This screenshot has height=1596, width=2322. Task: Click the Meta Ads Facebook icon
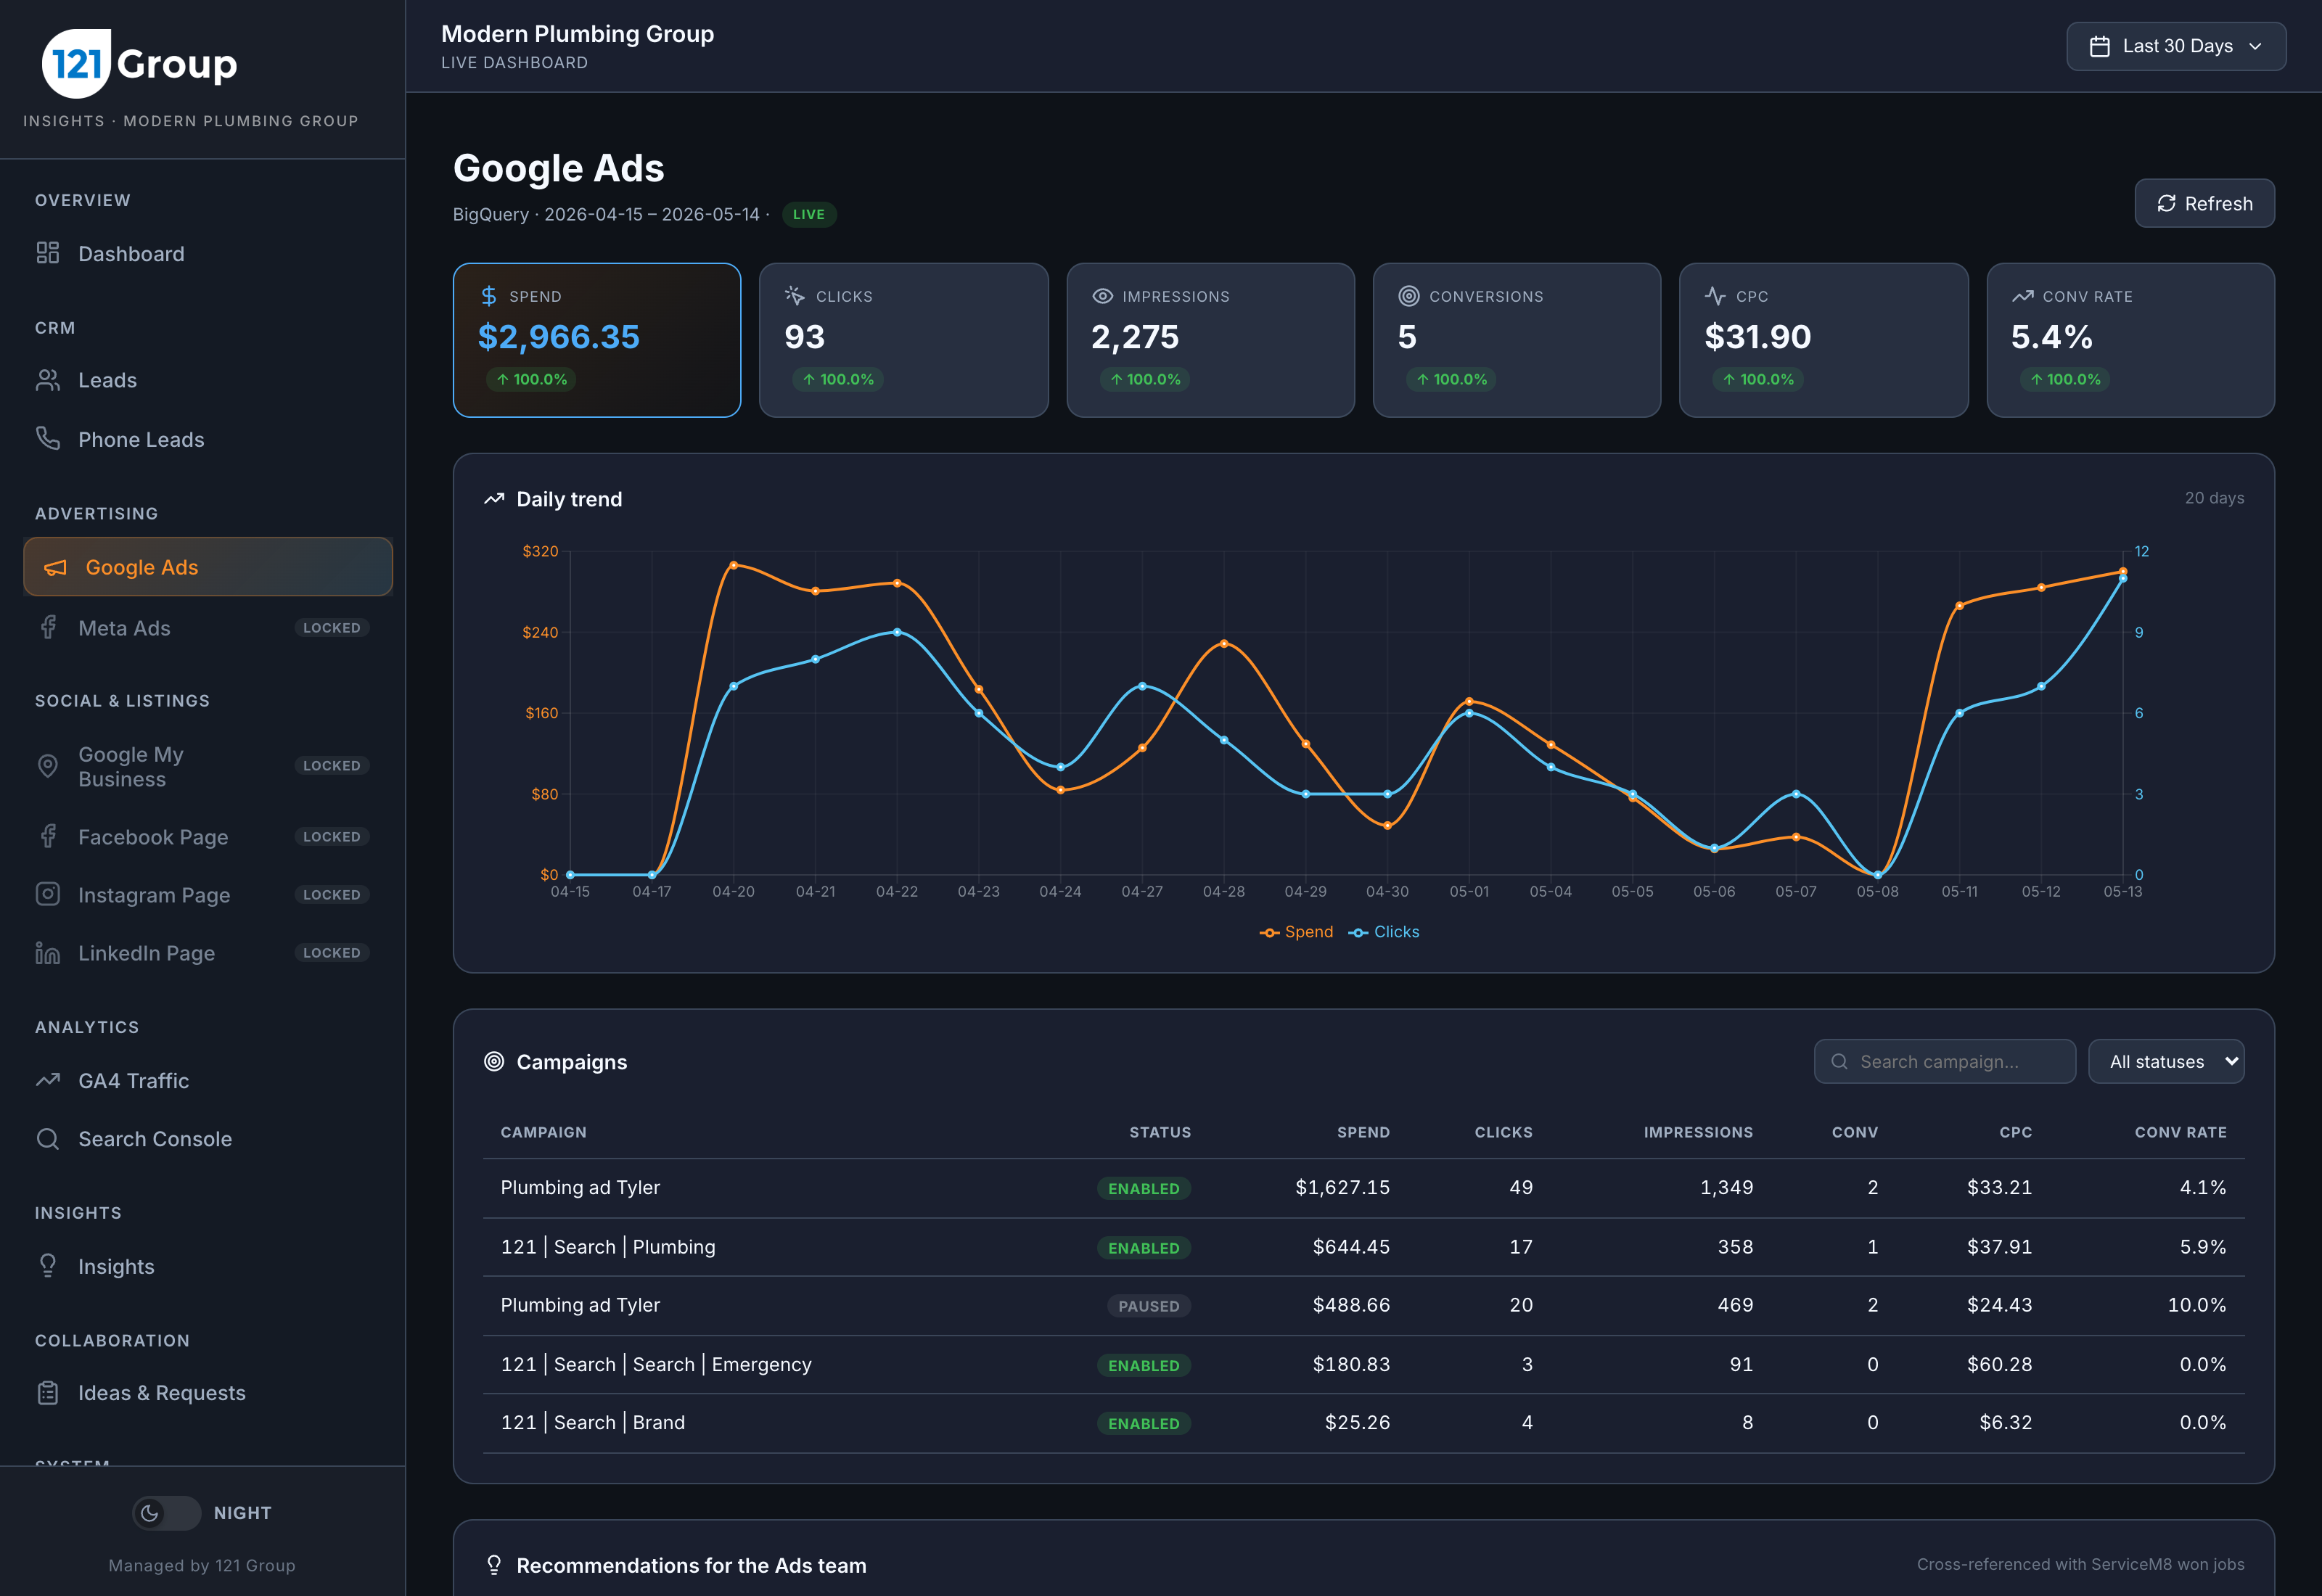[x=48, y=627]
